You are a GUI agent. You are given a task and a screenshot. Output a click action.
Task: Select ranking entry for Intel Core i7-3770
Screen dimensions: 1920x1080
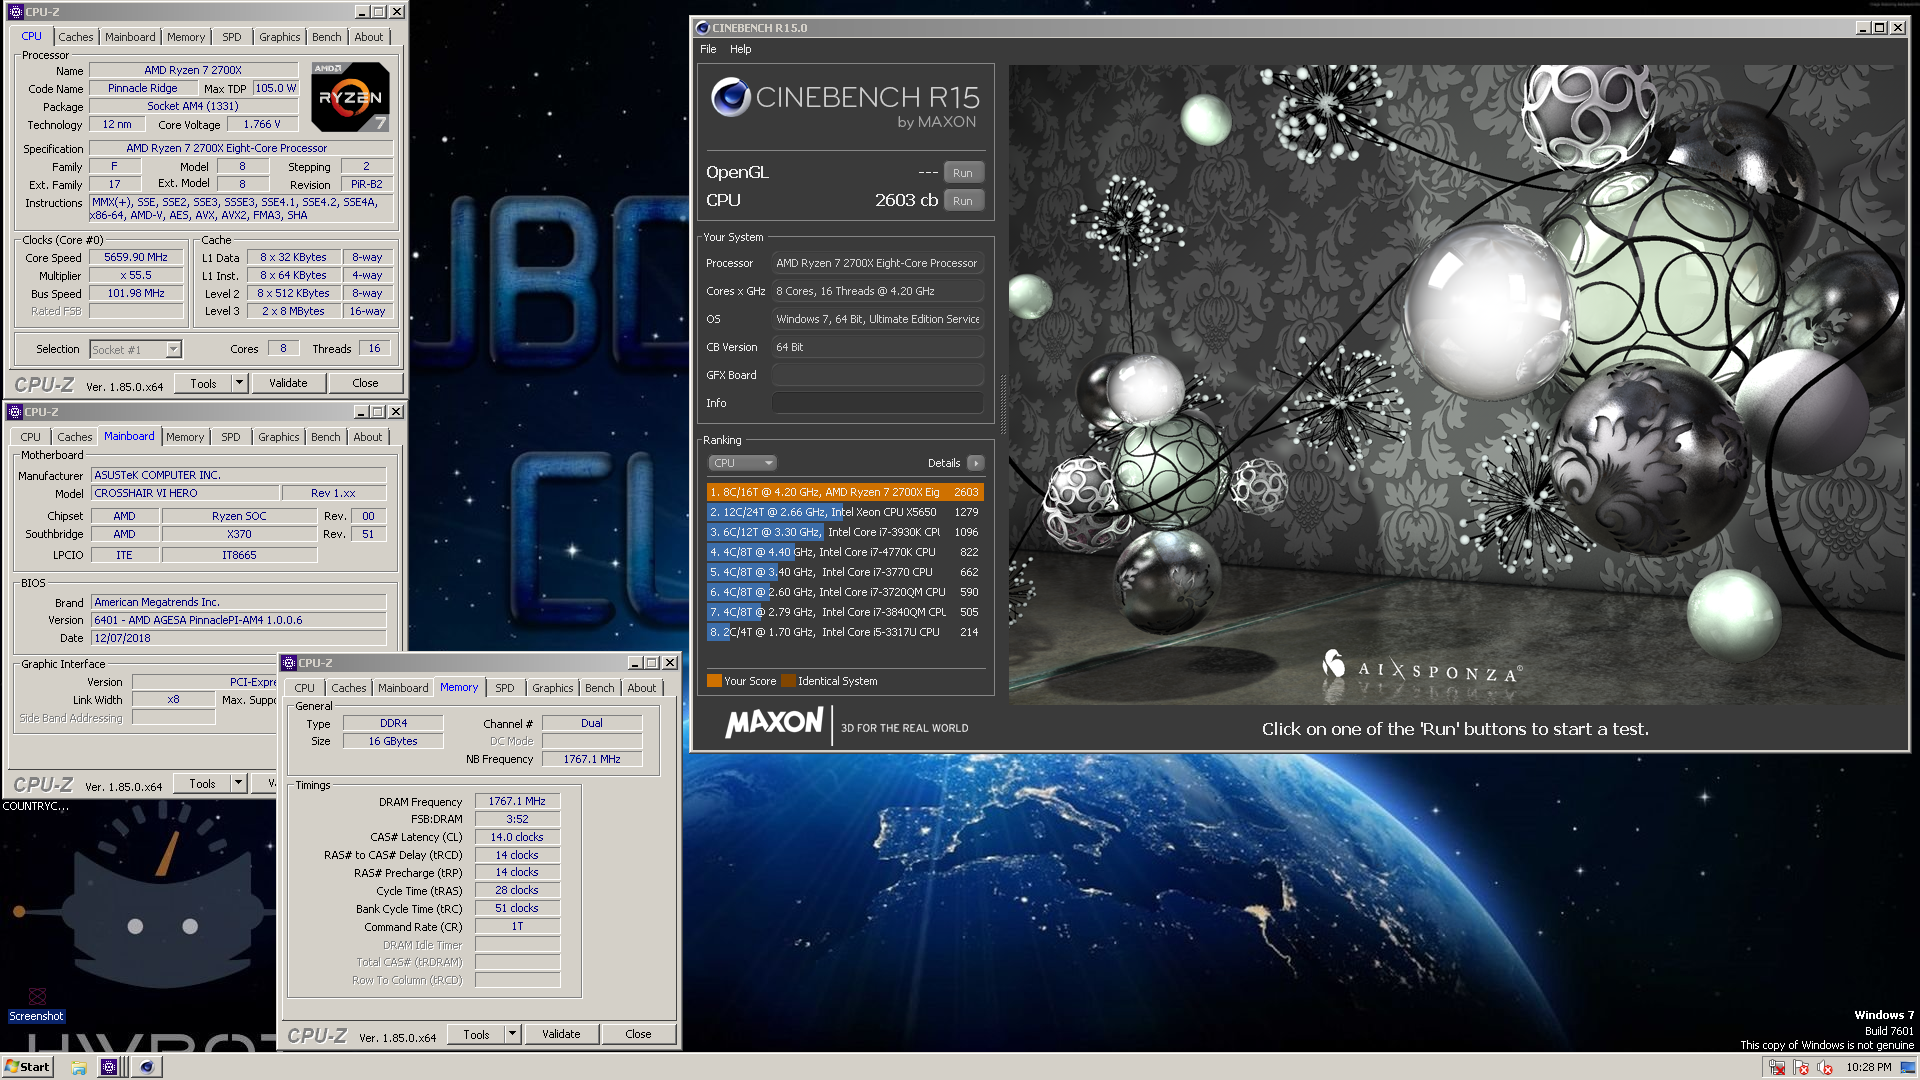pyautogui.click(x=845, y=572)
